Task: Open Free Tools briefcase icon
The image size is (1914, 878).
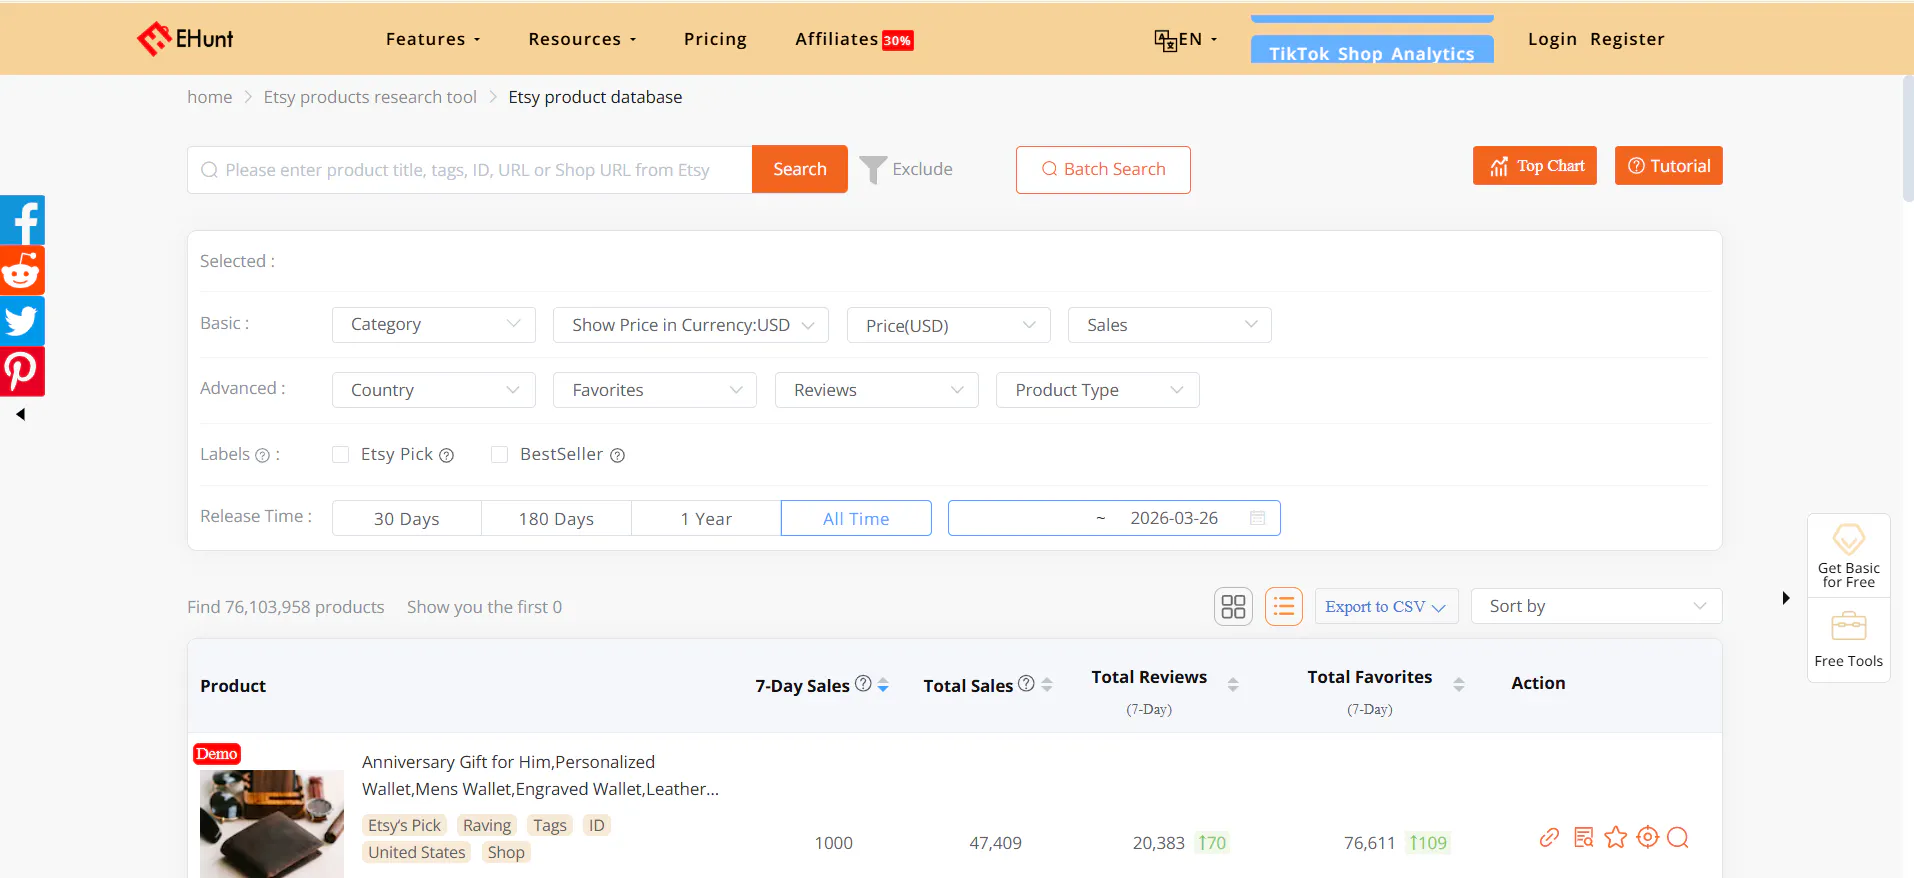Action: pyautogui.click(x=1848, y=627)
